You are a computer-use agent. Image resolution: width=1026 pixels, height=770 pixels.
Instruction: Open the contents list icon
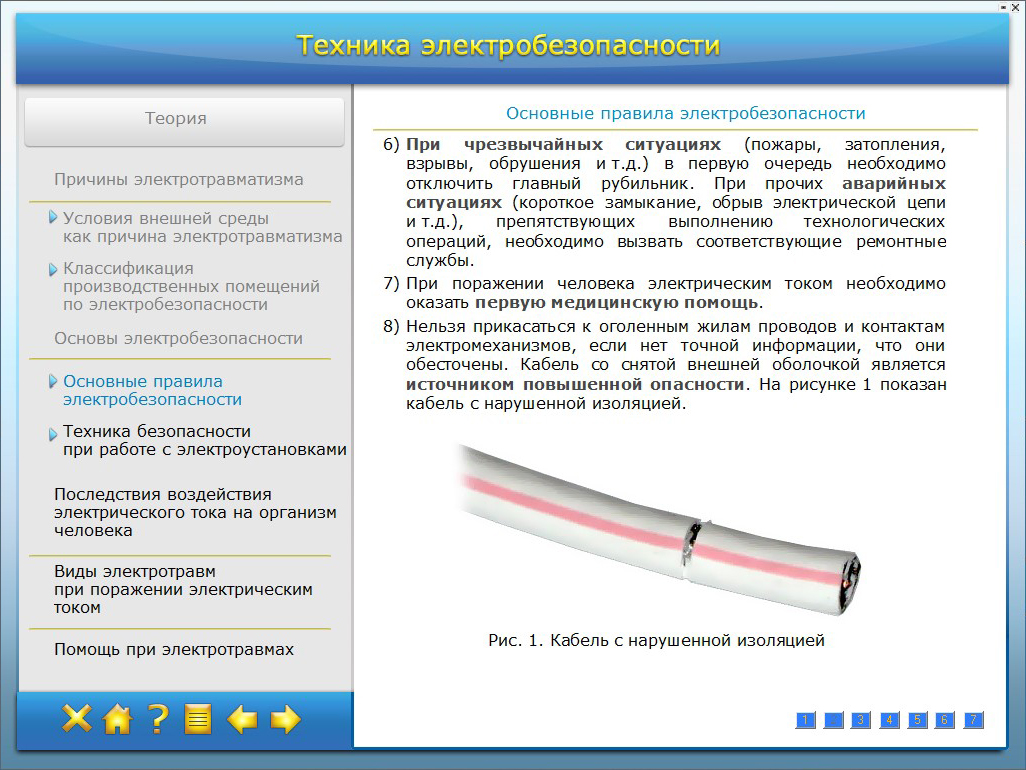[198, 718]
